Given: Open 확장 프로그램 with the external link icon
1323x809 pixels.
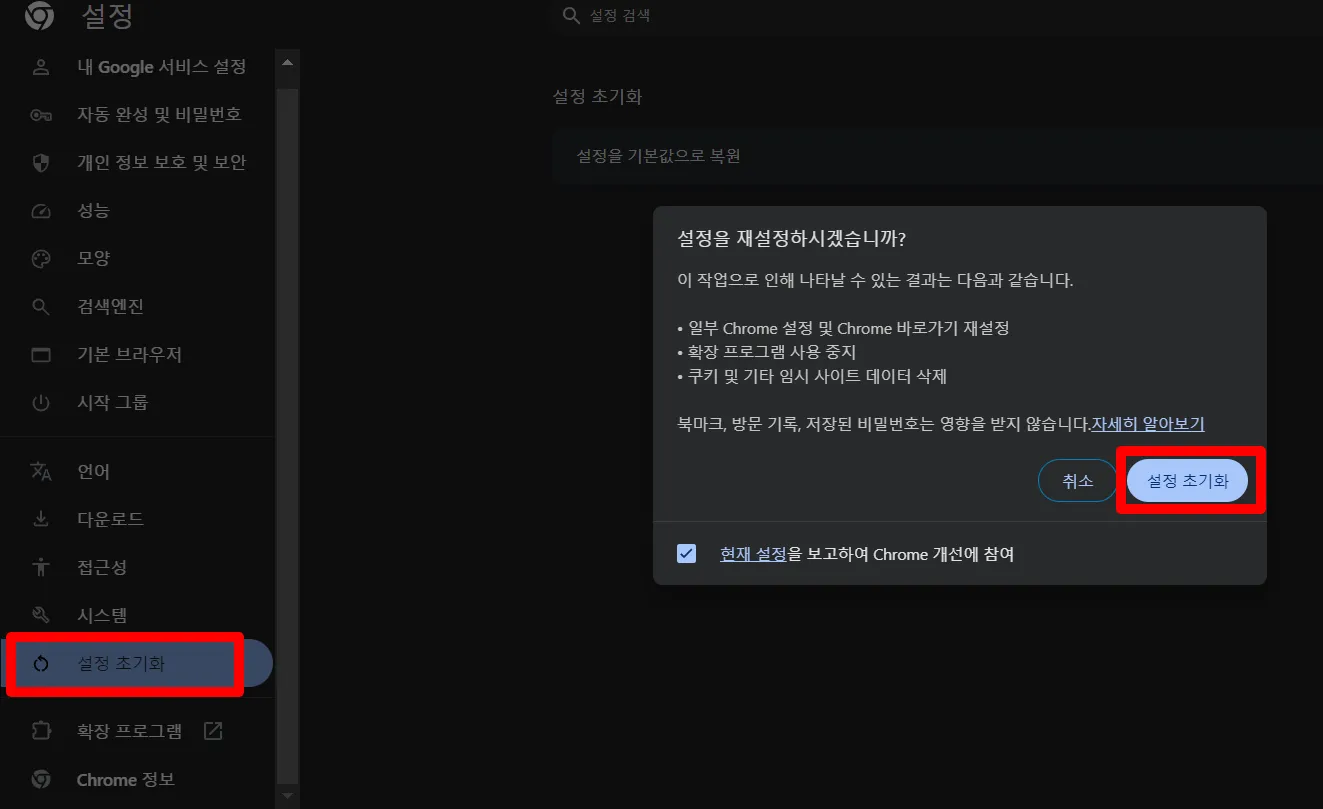Looking at the screenshot, I should 212,731.
